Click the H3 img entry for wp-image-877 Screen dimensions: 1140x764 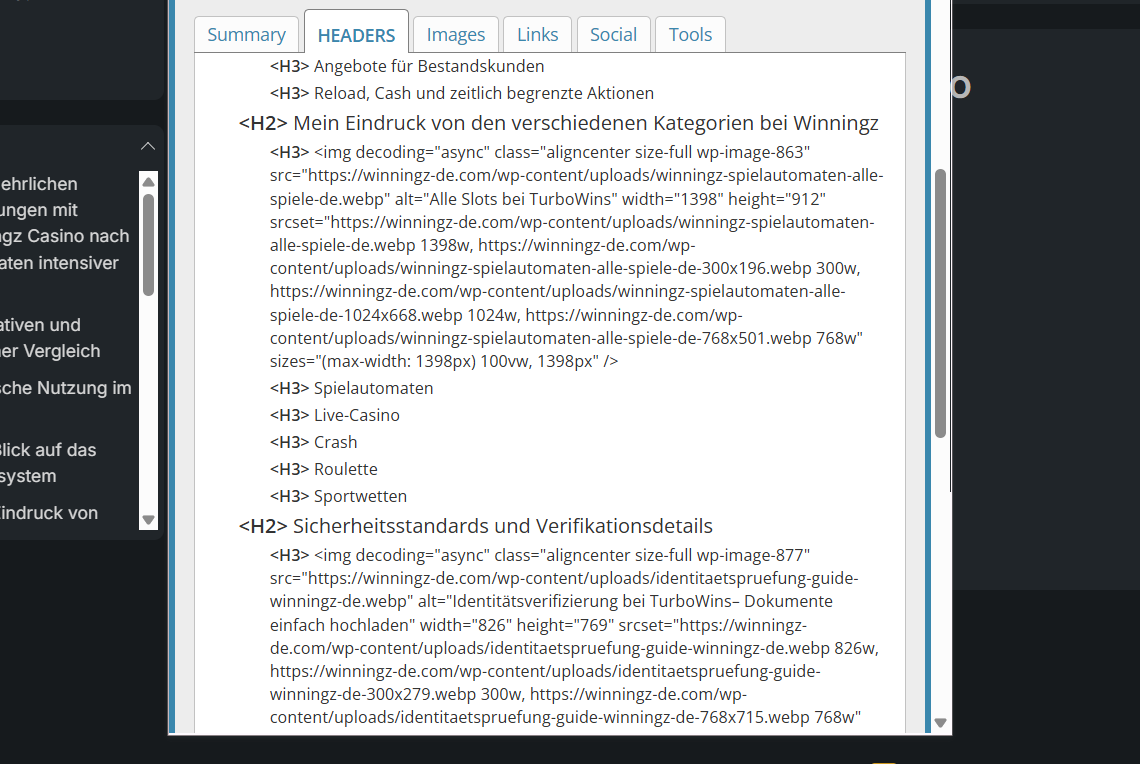pos(574,636)
